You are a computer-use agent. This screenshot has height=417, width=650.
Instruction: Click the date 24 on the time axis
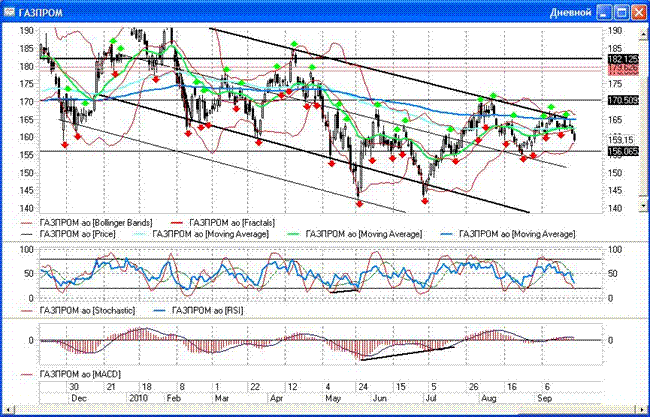tap(364, 387)
